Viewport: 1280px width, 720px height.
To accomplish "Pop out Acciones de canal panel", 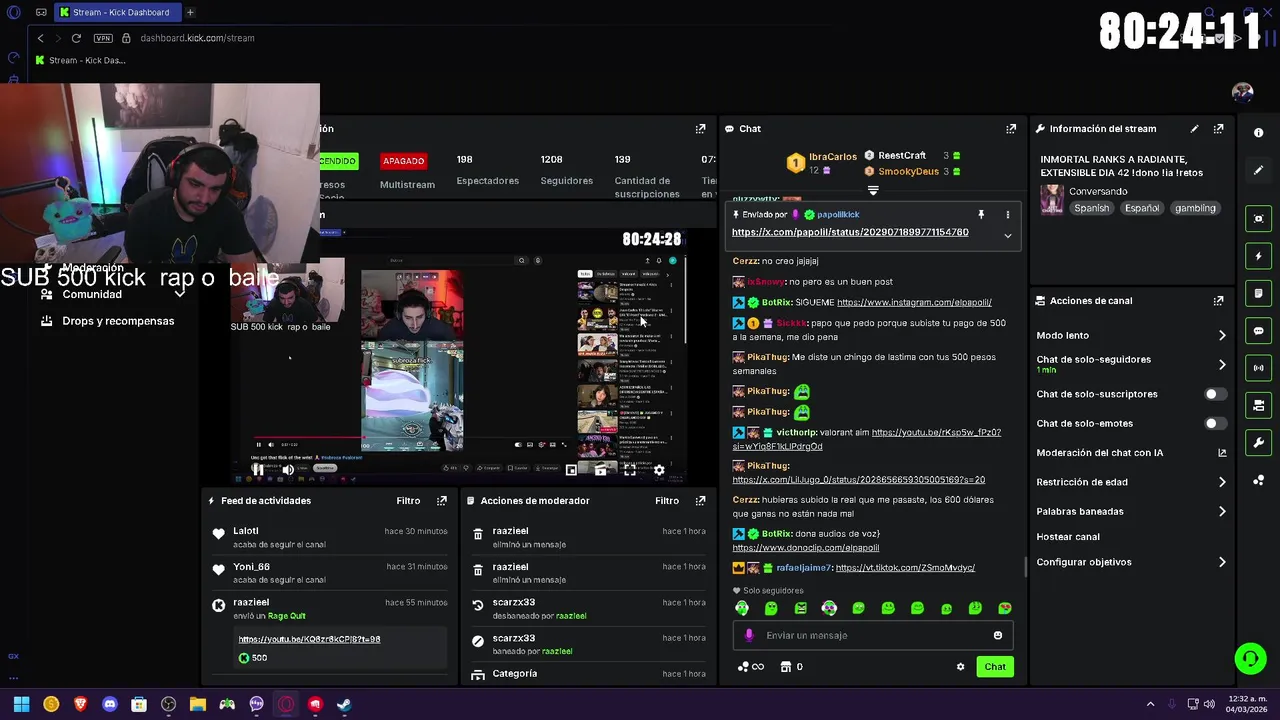I will pyautogui.click(x=1218, y=301).
